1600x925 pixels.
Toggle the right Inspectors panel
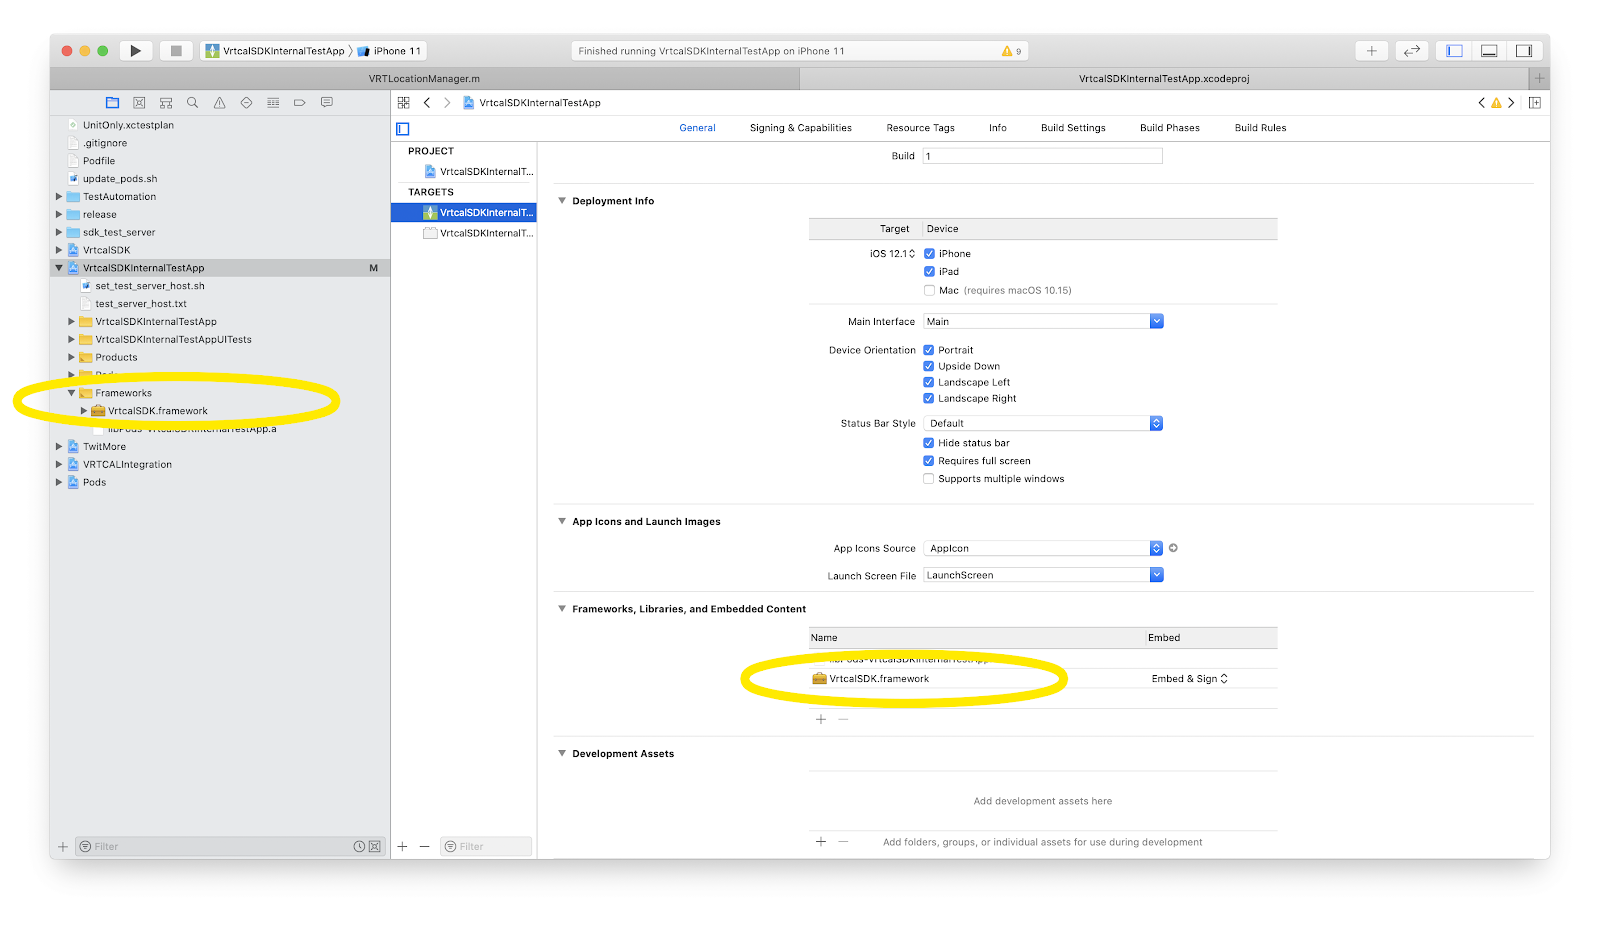click(1524, 51)
